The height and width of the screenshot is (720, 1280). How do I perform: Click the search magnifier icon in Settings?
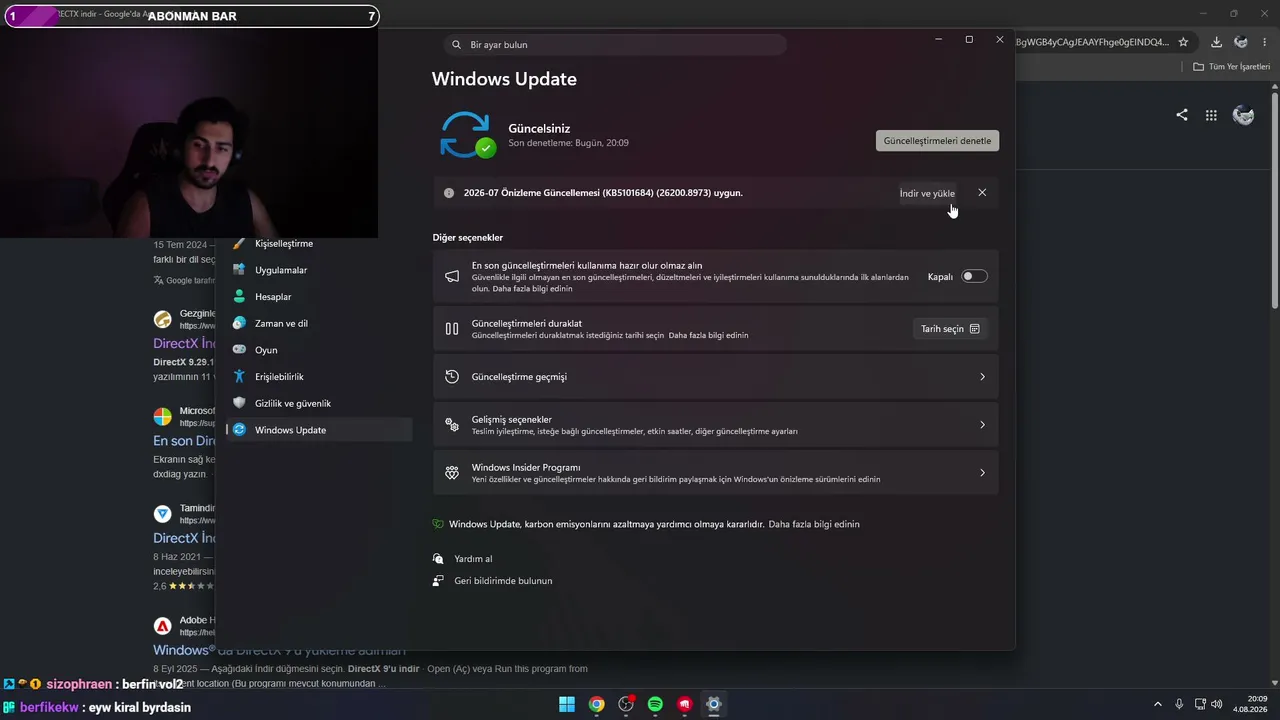[457, 45]
